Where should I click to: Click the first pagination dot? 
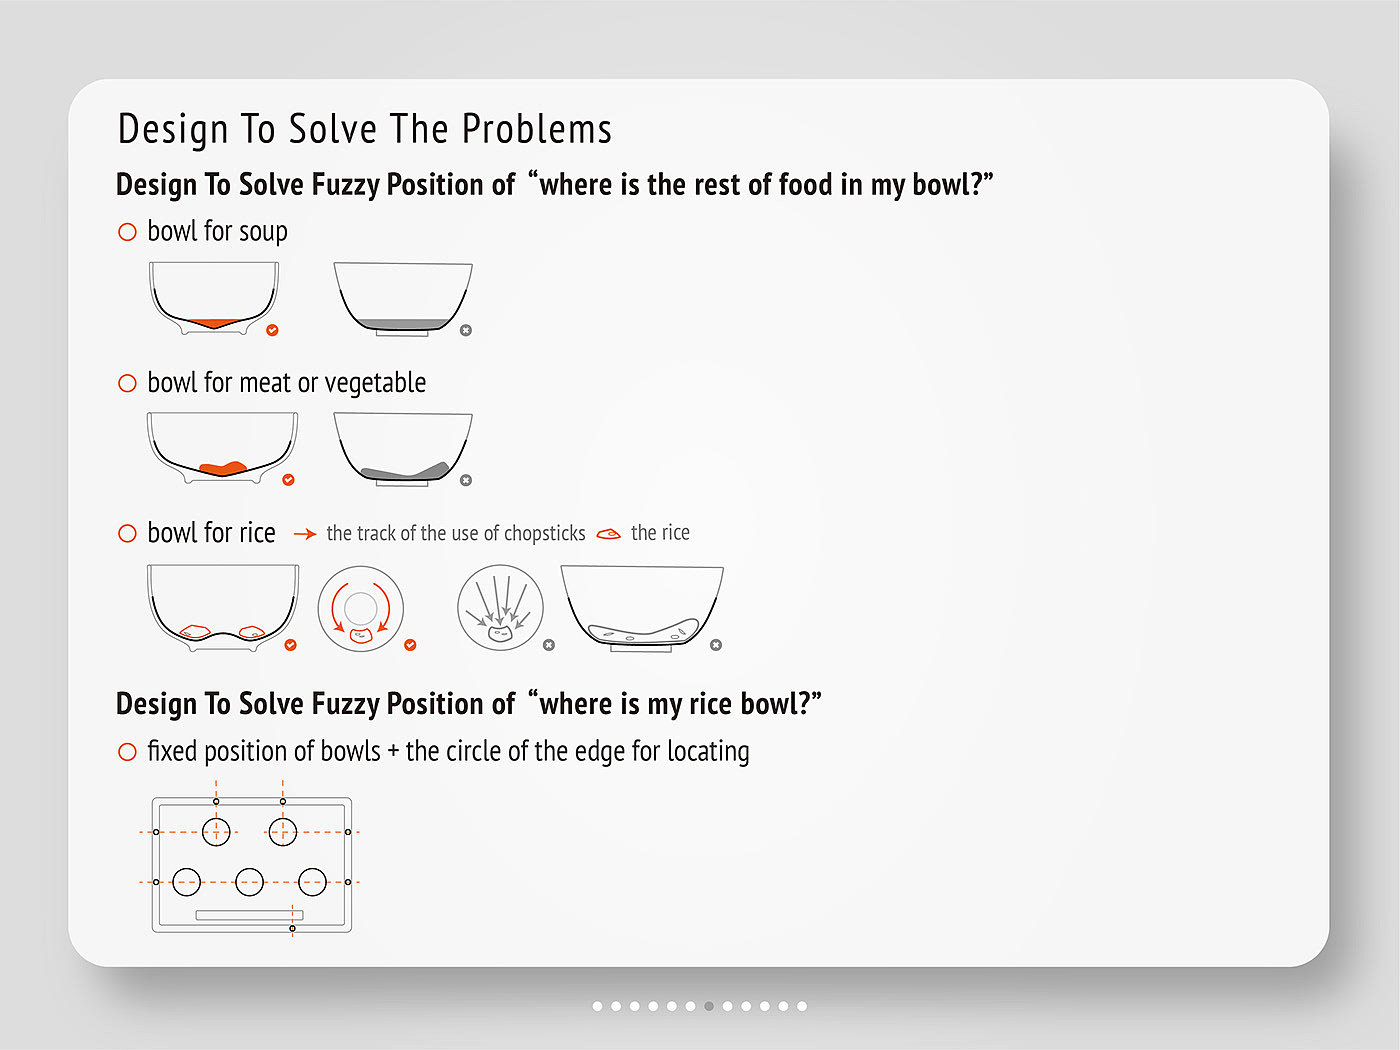[x=597, y=1006]
